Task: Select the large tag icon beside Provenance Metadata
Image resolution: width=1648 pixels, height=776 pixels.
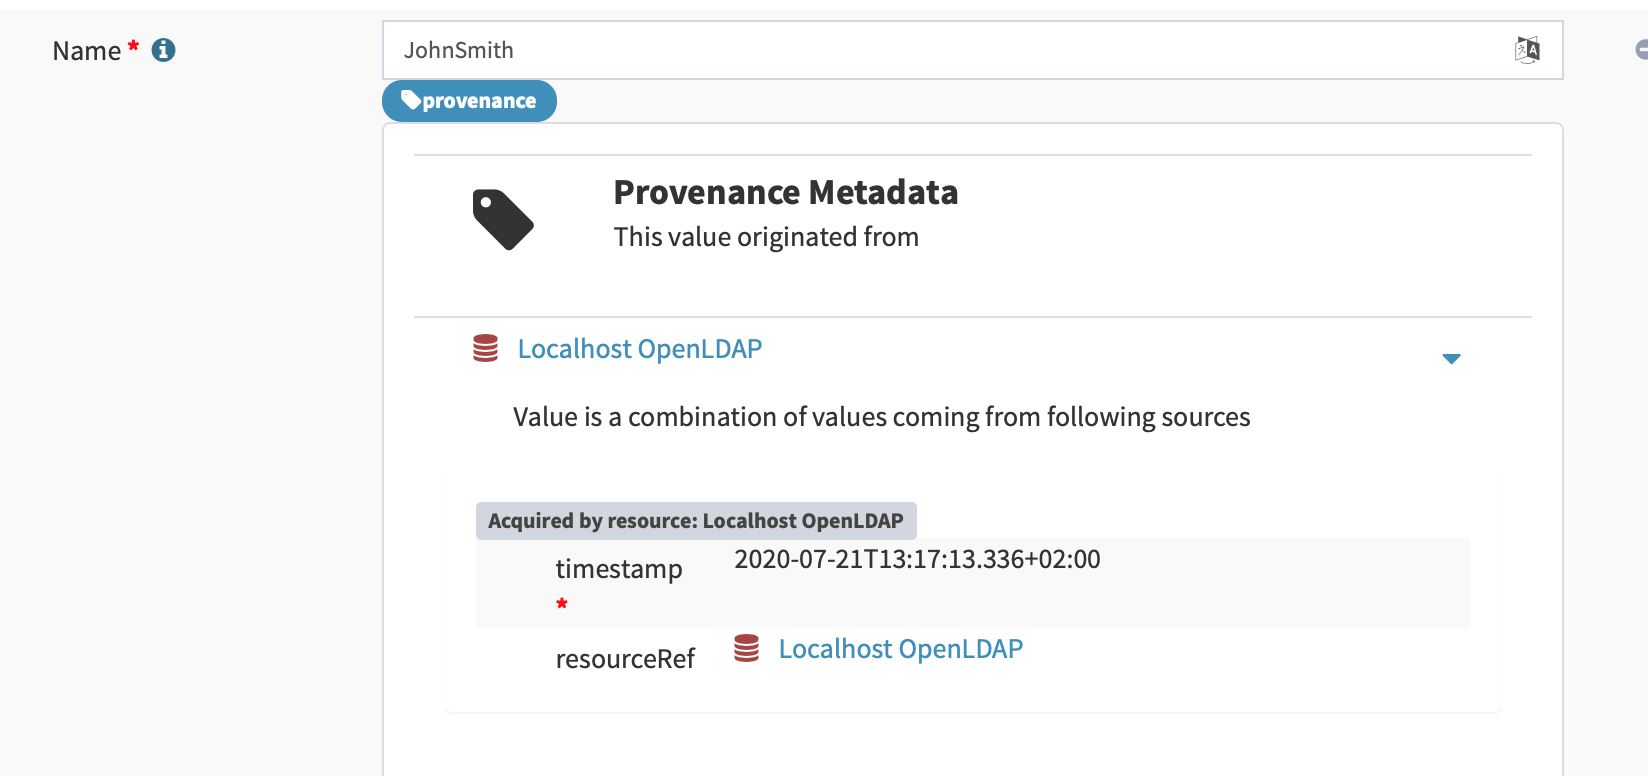Action: (x=502, y=218)
